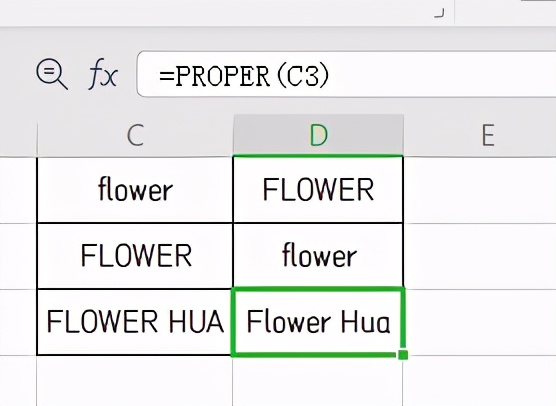The image size is (556, 406).
Task: Select empty column E cell beside Flower Hua
Action: pyautogui.click(x=480, y=322)
